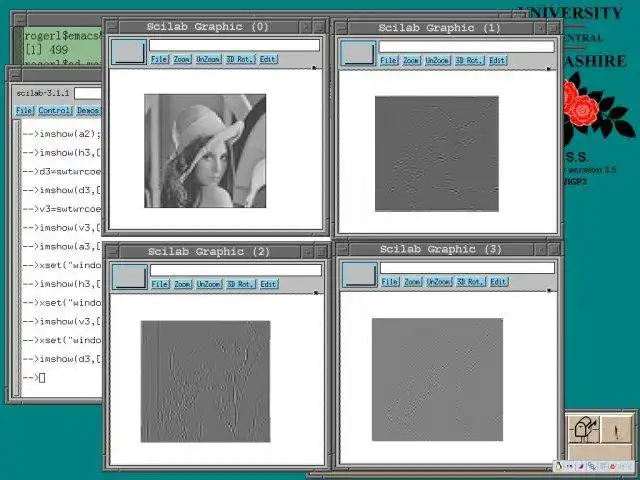640x480 pixels.
Task: Click 3D Rot. in Scilab Graphic (0)
Action: click(240, 59)
